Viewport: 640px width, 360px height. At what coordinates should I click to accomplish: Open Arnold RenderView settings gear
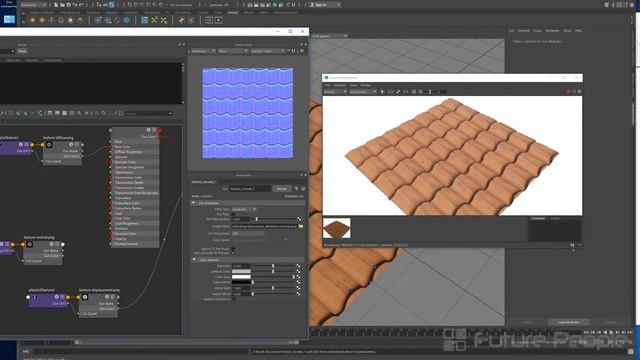pos(579,91)
